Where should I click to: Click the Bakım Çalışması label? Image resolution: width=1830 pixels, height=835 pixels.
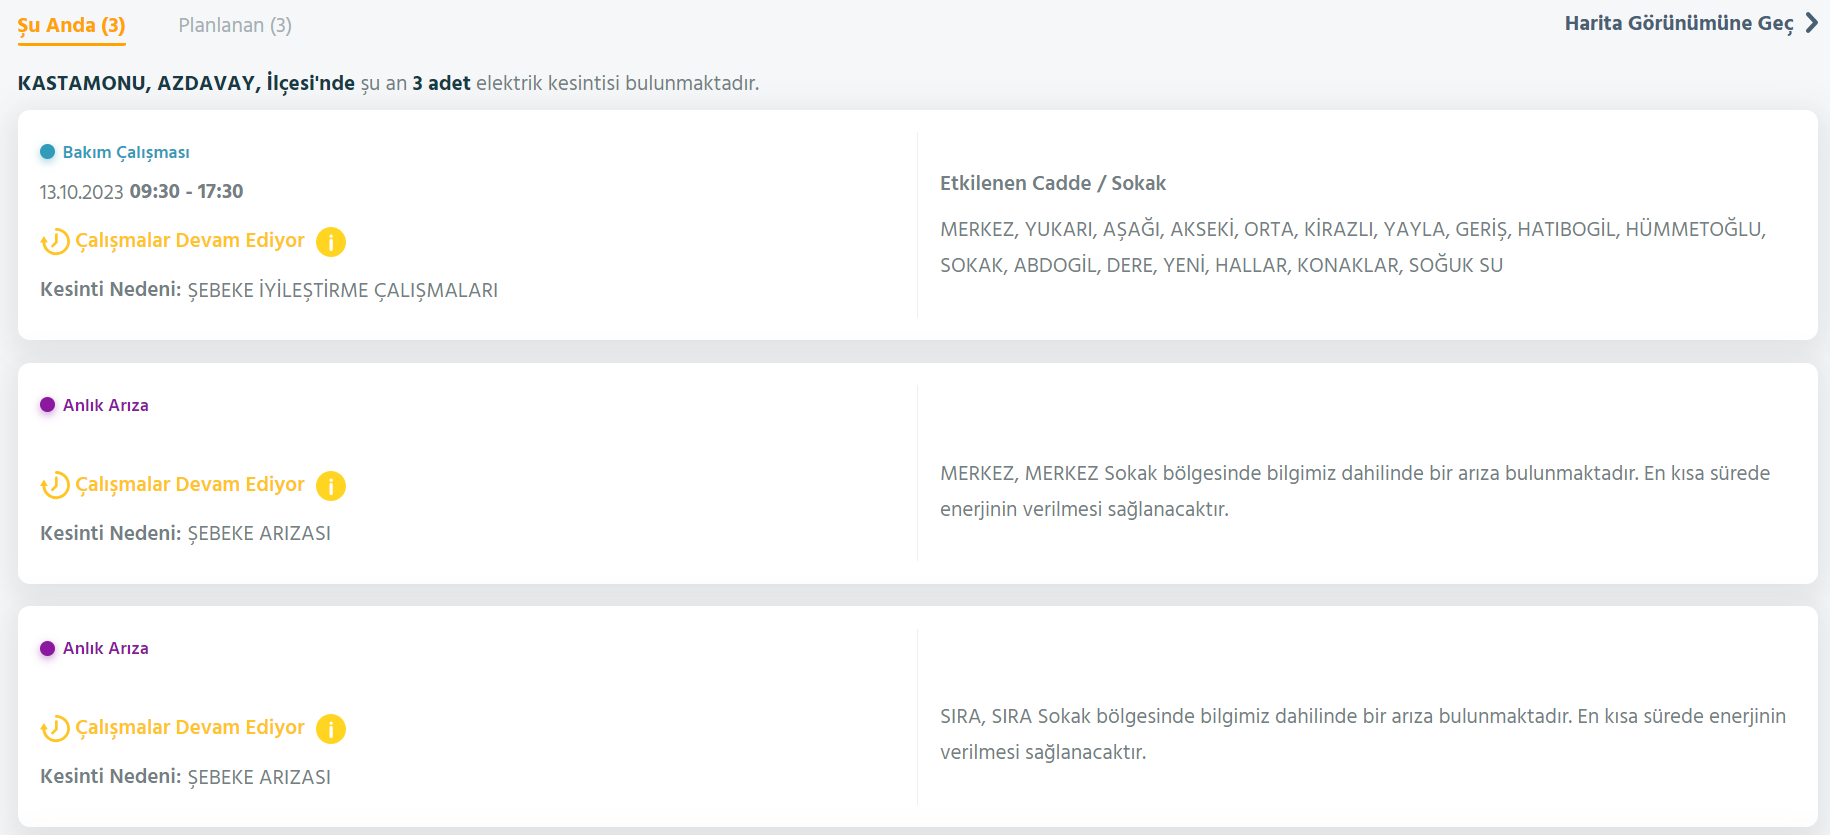click(126, 152)
